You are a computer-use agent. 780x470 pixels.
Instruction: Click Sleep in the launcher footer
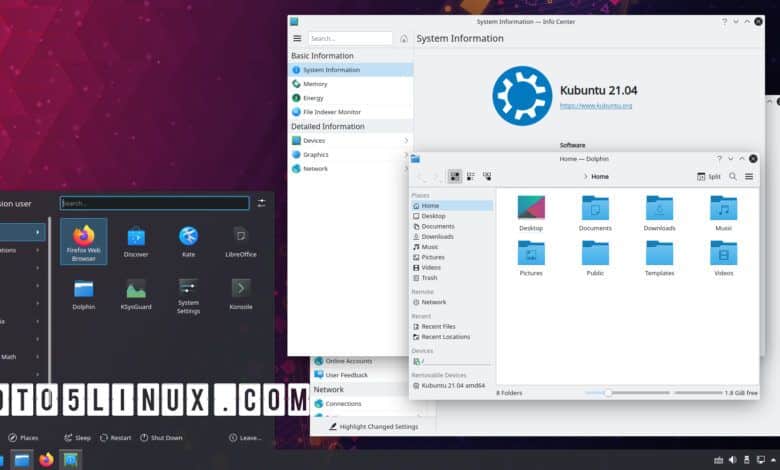tap(77, 438)
